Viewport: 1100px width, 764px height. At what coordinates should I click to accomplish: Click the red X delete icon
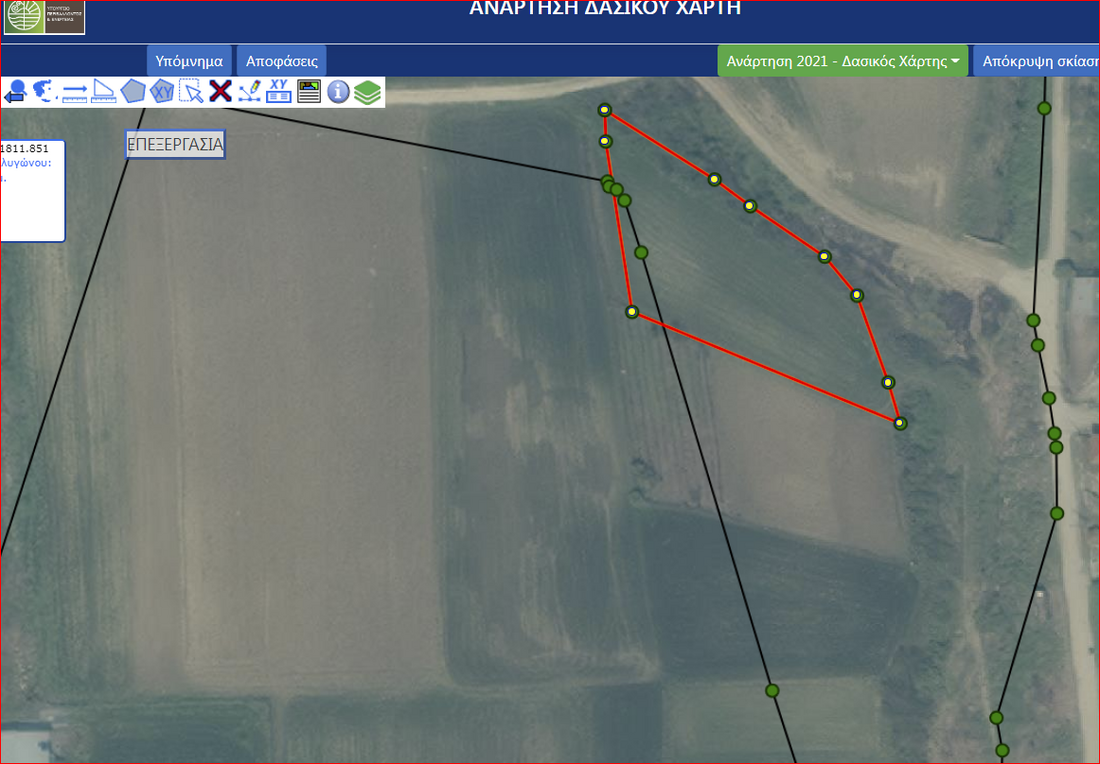click(220, 92)
